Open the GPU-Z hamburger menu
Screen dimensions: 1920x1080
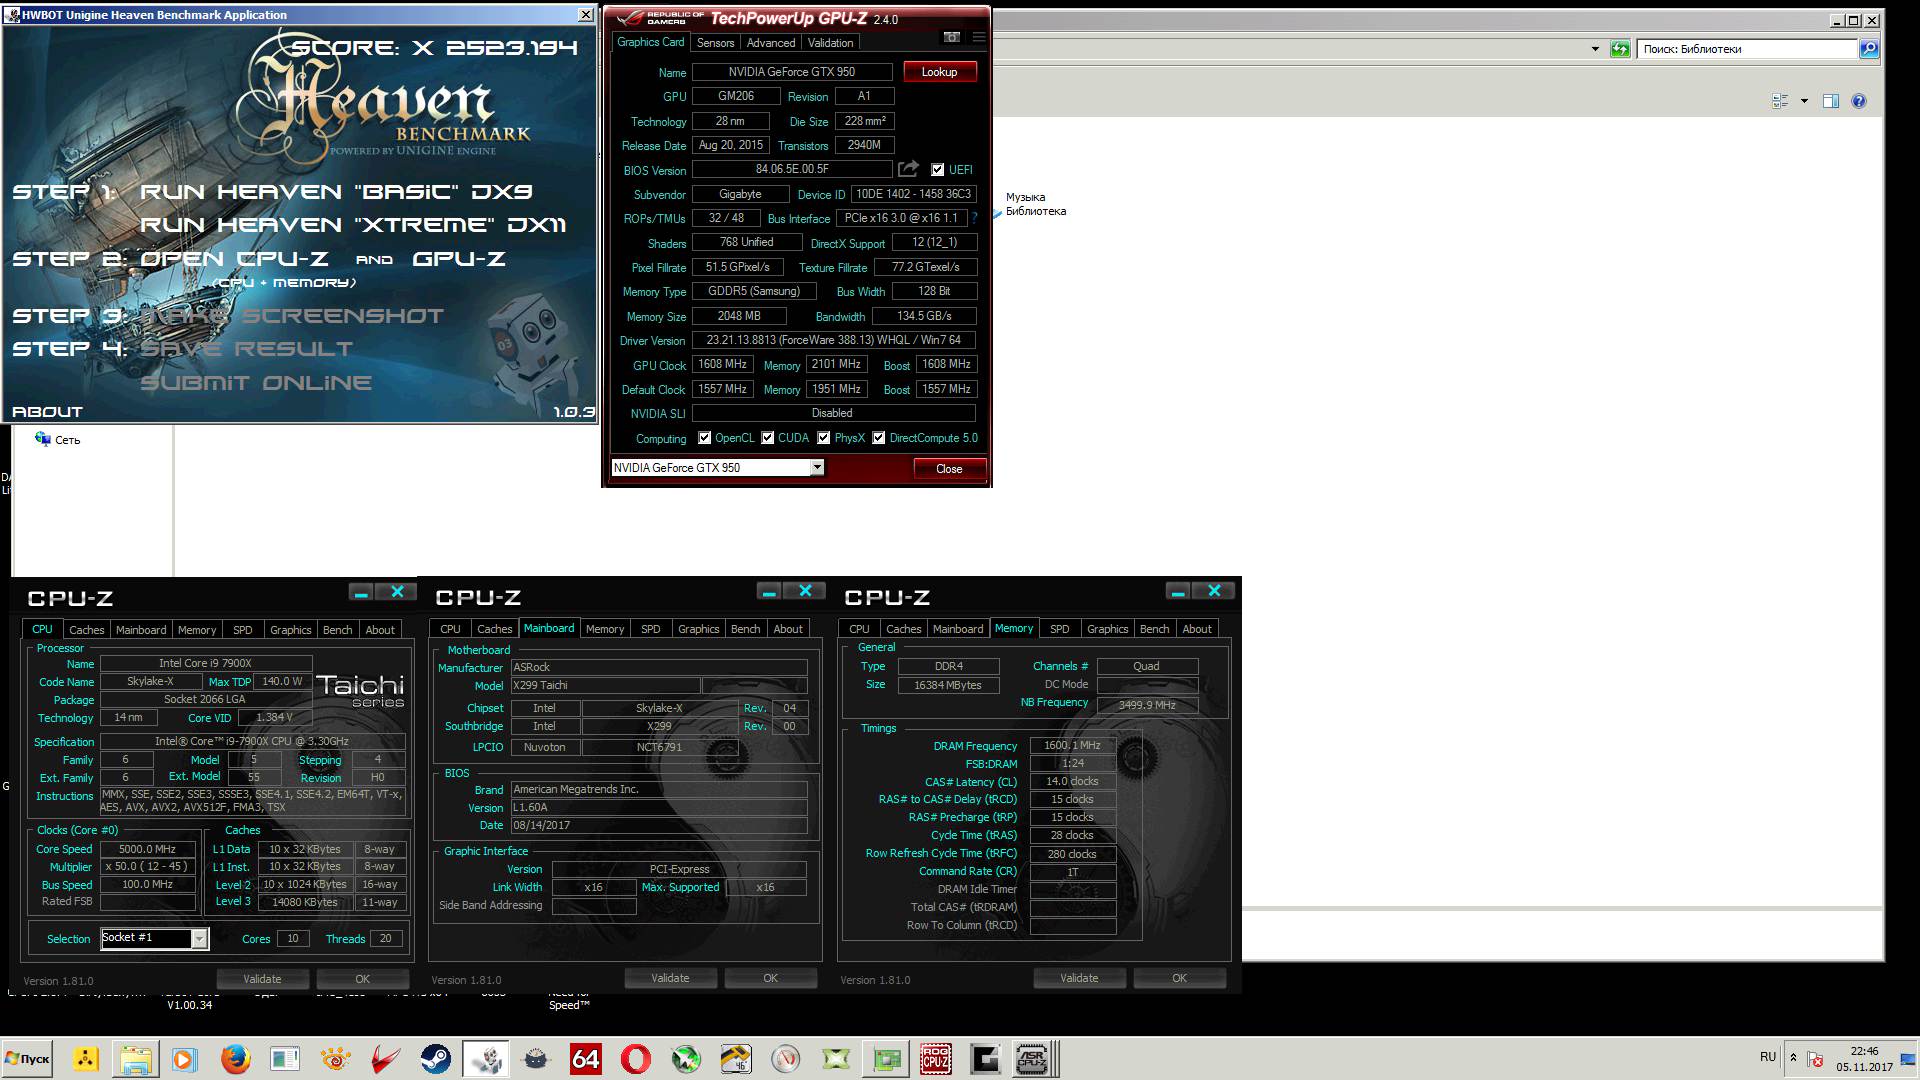click(979, 38)
